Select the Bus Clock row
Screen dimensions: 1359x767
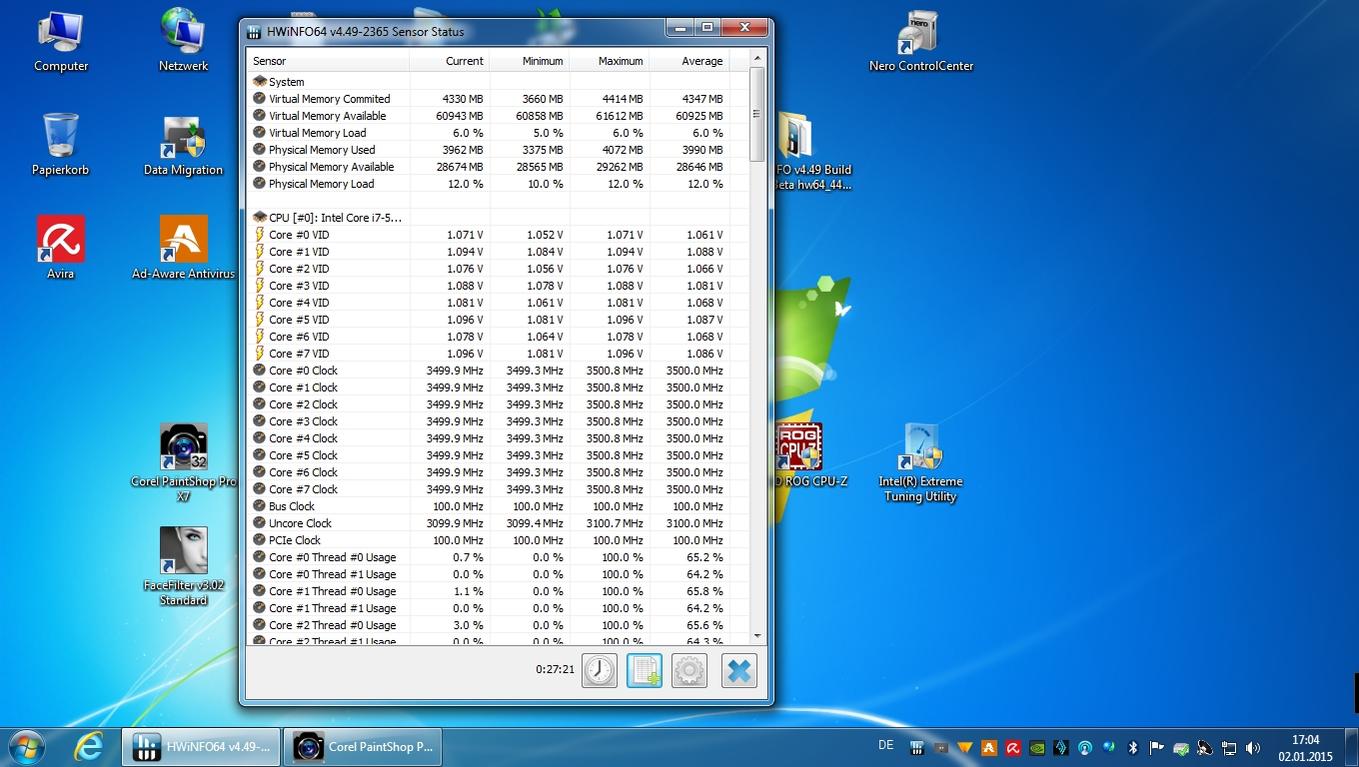point(488,507)
